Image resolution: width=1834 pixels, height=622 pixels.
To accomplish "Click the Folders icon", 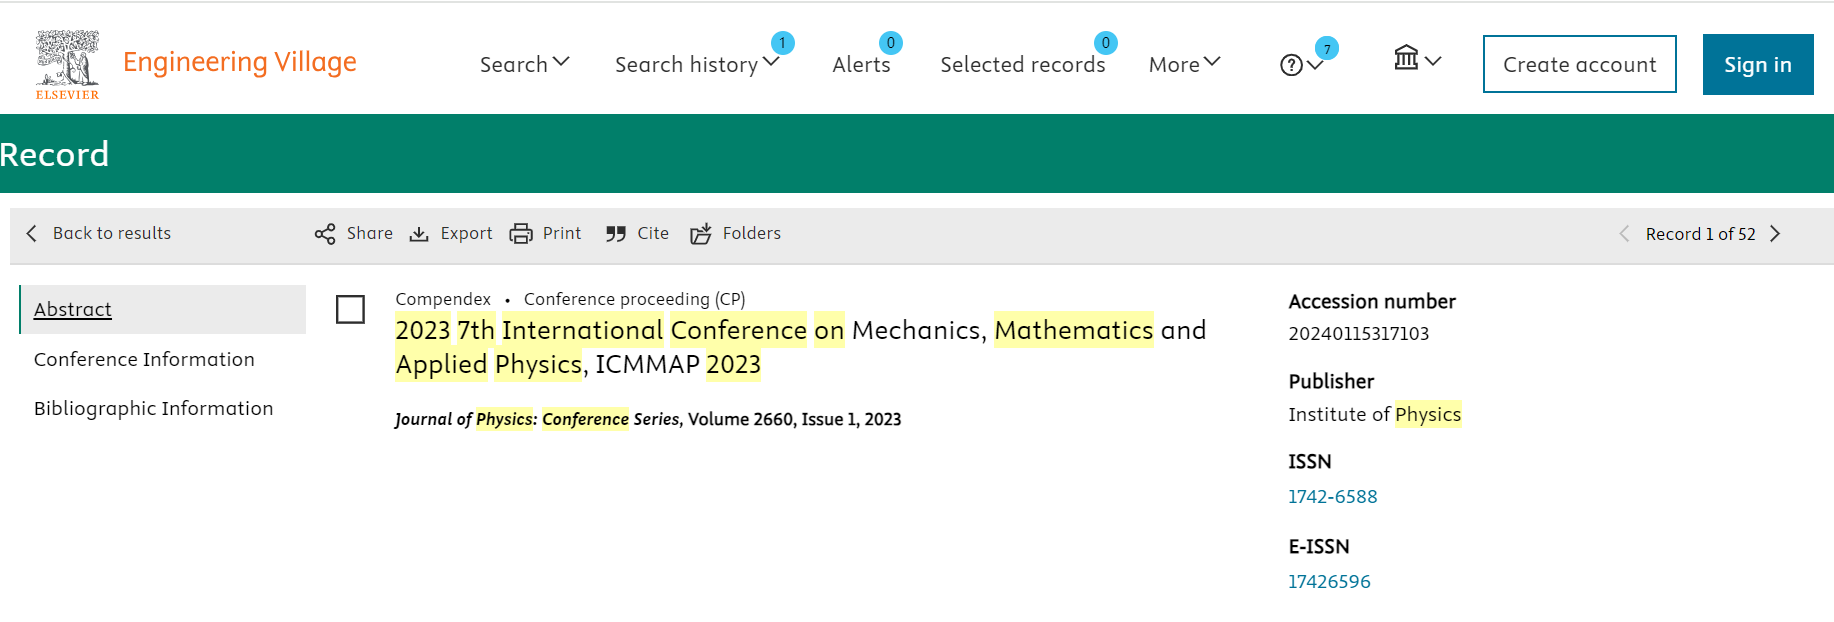I will (x=701, y=234).
